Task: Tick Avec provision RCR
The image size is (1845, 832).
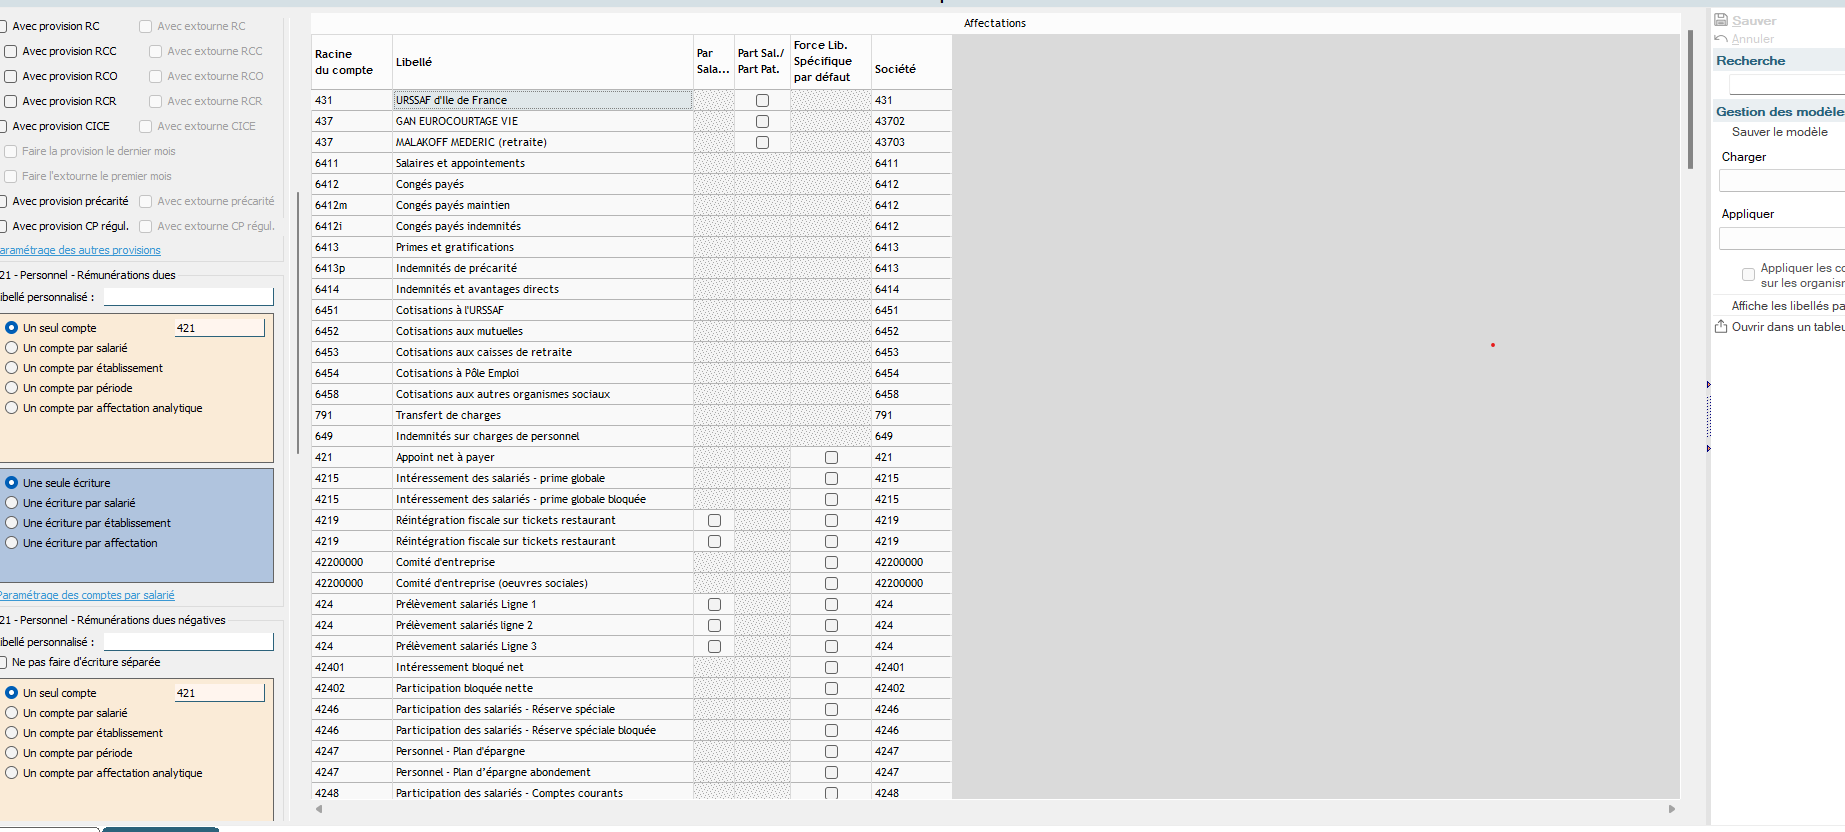Action: click(11, 101)
